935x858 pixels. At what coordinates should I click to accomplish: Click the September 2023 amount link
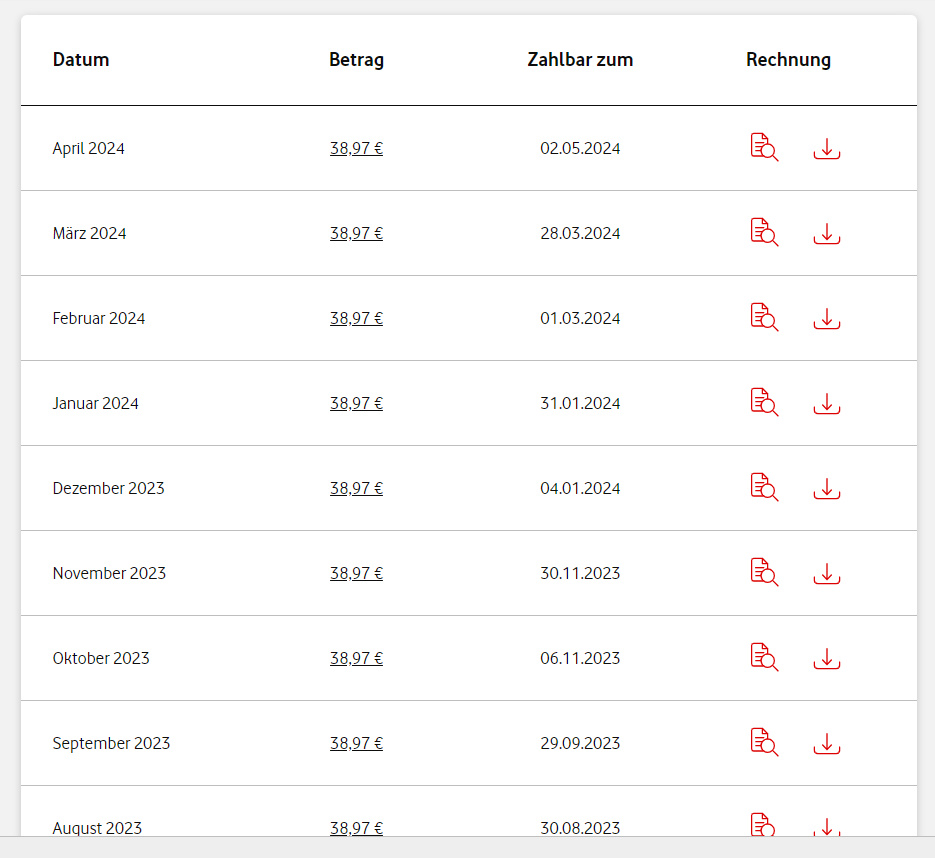pyautogui.click(x=356, y=744)
